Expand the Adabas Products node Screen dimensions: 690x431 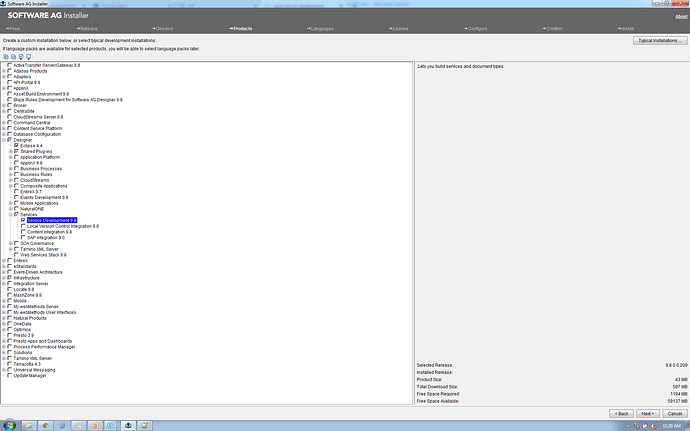coord(4,71)
